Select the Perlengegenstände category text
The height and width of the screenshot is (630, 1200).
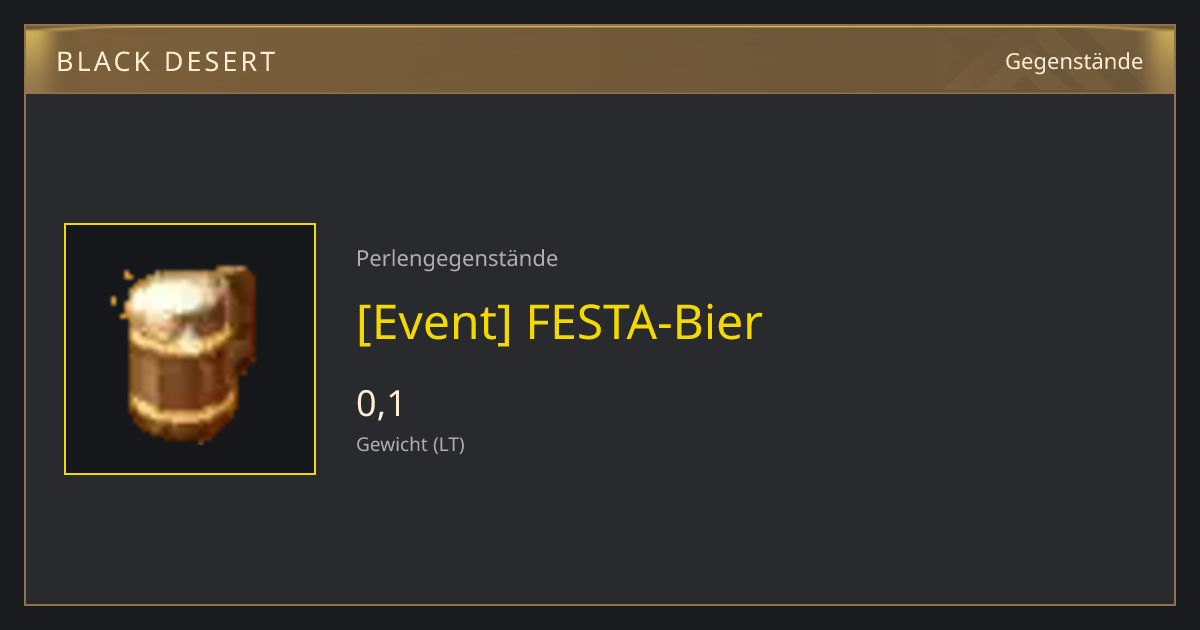tap(457, 259)
